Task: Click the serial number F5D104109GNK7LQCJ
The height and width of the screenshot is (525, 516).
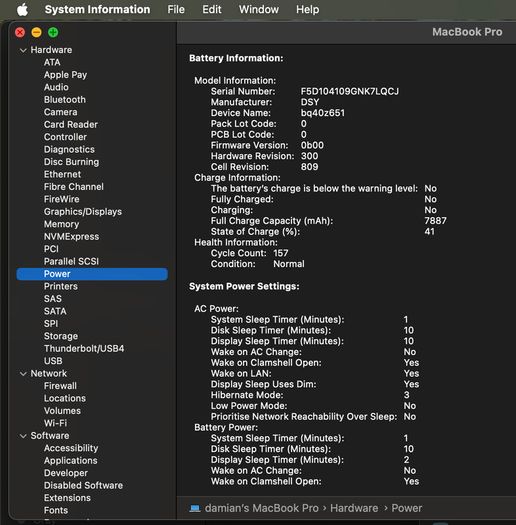Action: pyautogui.click(x=350, y=91)
